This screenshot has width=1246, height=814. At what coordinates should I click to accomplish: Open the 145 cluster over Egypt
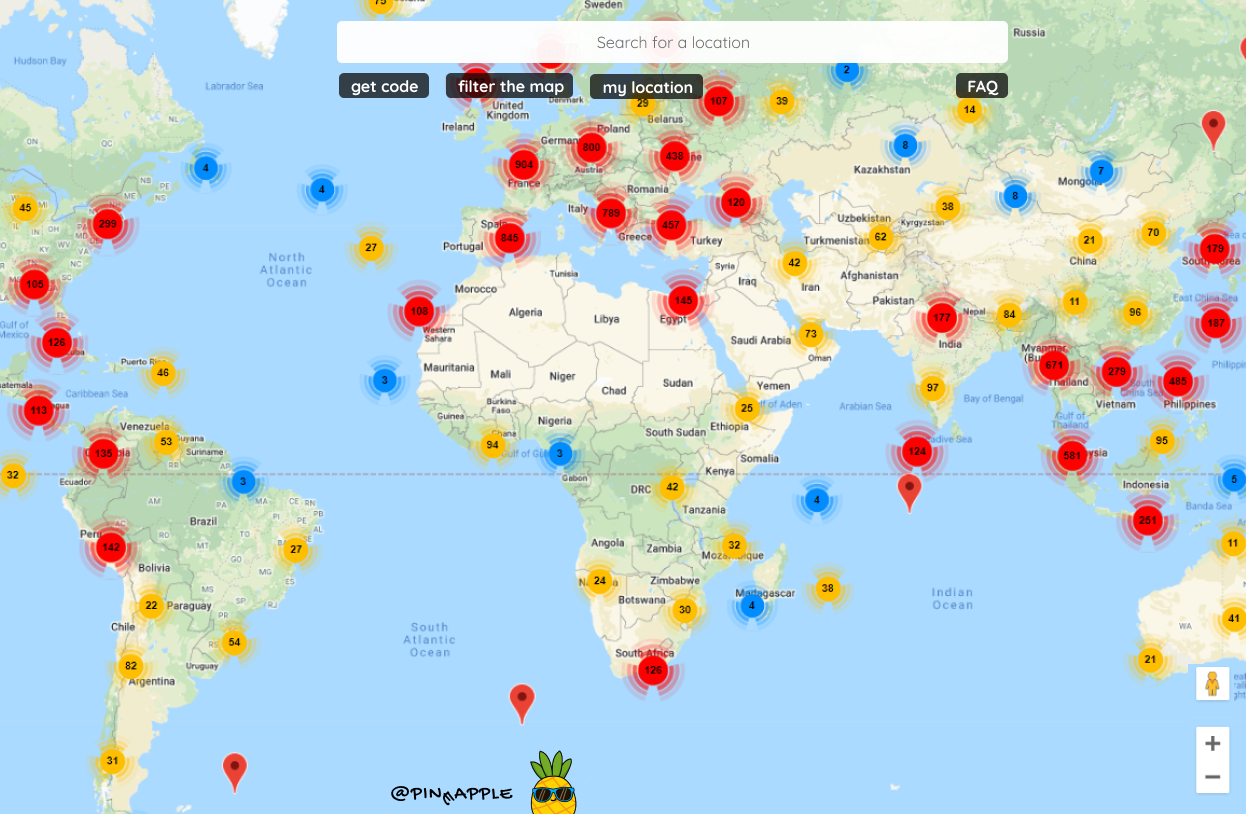point(683,300)
